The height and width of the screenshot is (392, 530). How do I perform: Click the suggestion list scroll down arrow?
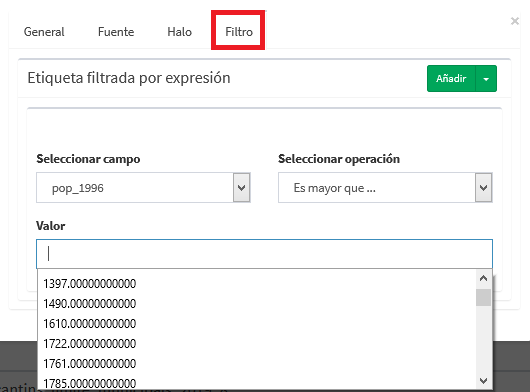(483, 381)
